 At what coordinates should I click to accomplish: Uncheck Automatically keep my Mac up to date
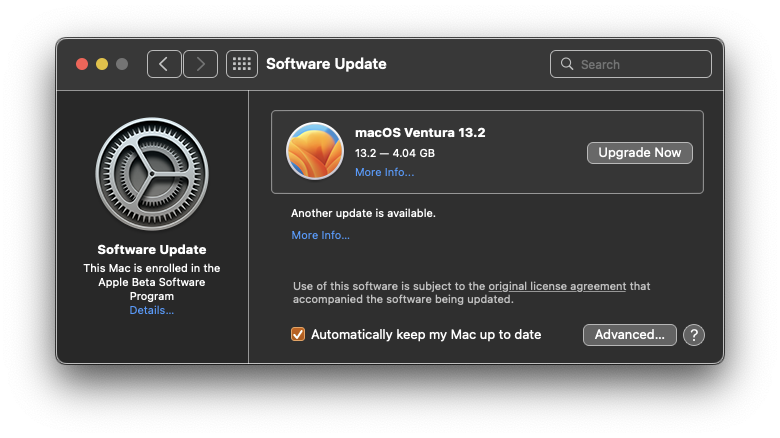click(298, 334)
